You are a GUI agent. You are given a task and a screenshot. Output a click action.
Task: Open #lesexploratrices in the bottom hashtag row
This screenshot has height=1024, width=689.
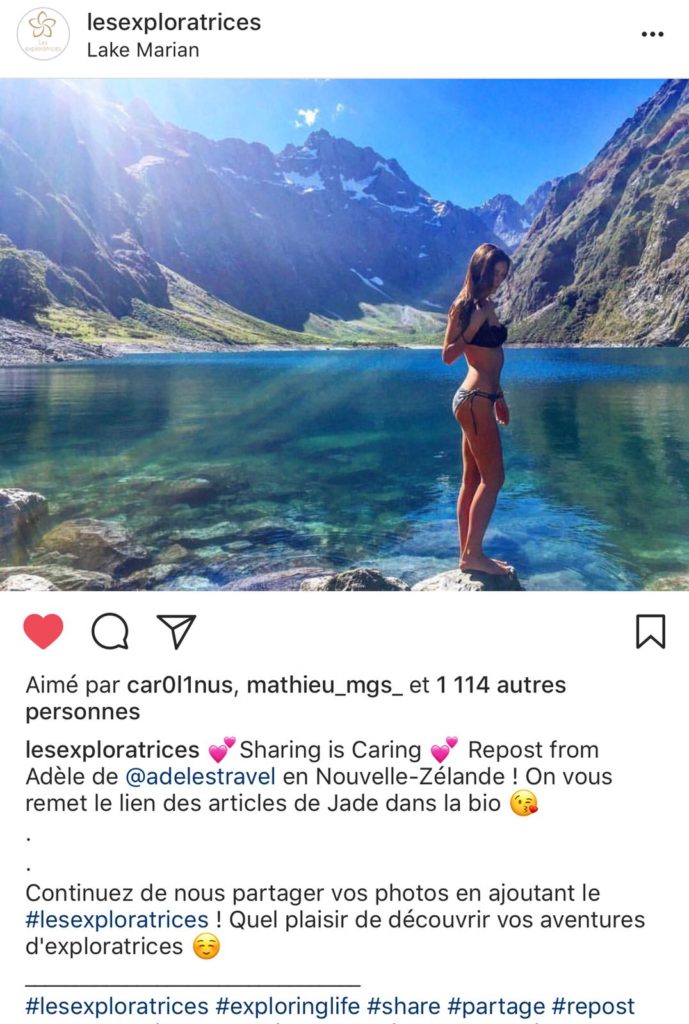pos(117,1006)
